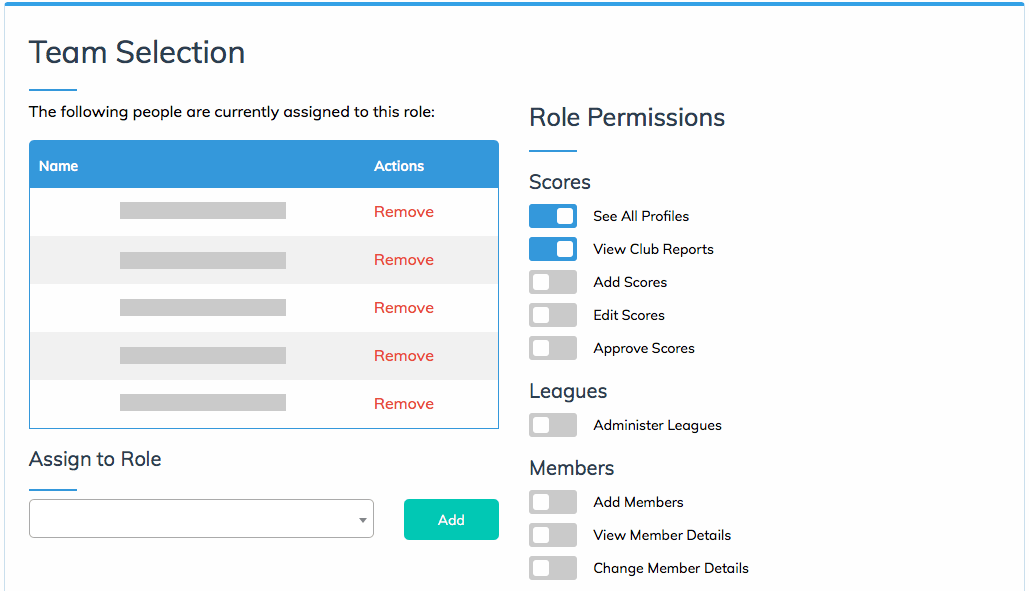This screenshot has height=591, width=1029.
Task: Toggle on Approve Scores permission
Action: (553, 347)
